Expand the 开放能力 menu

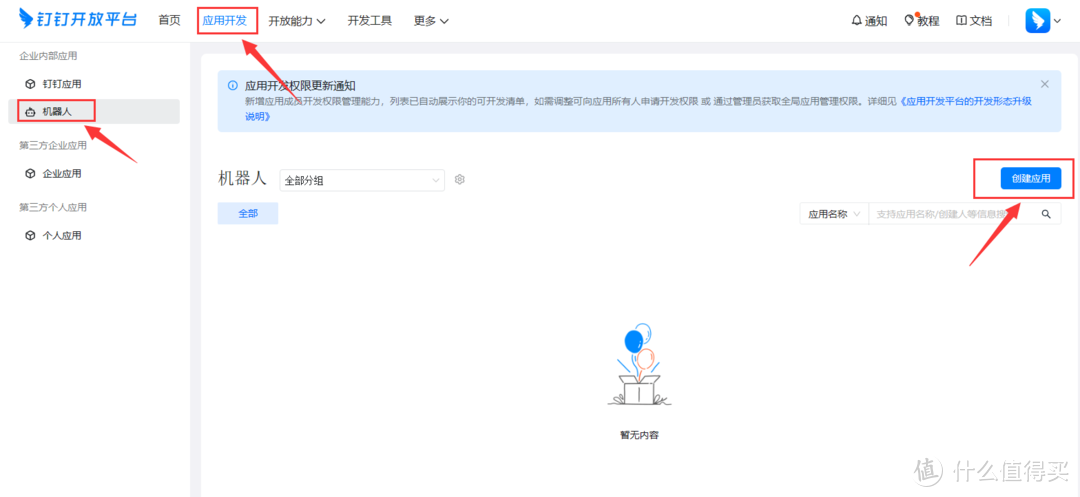coord(297,21)
